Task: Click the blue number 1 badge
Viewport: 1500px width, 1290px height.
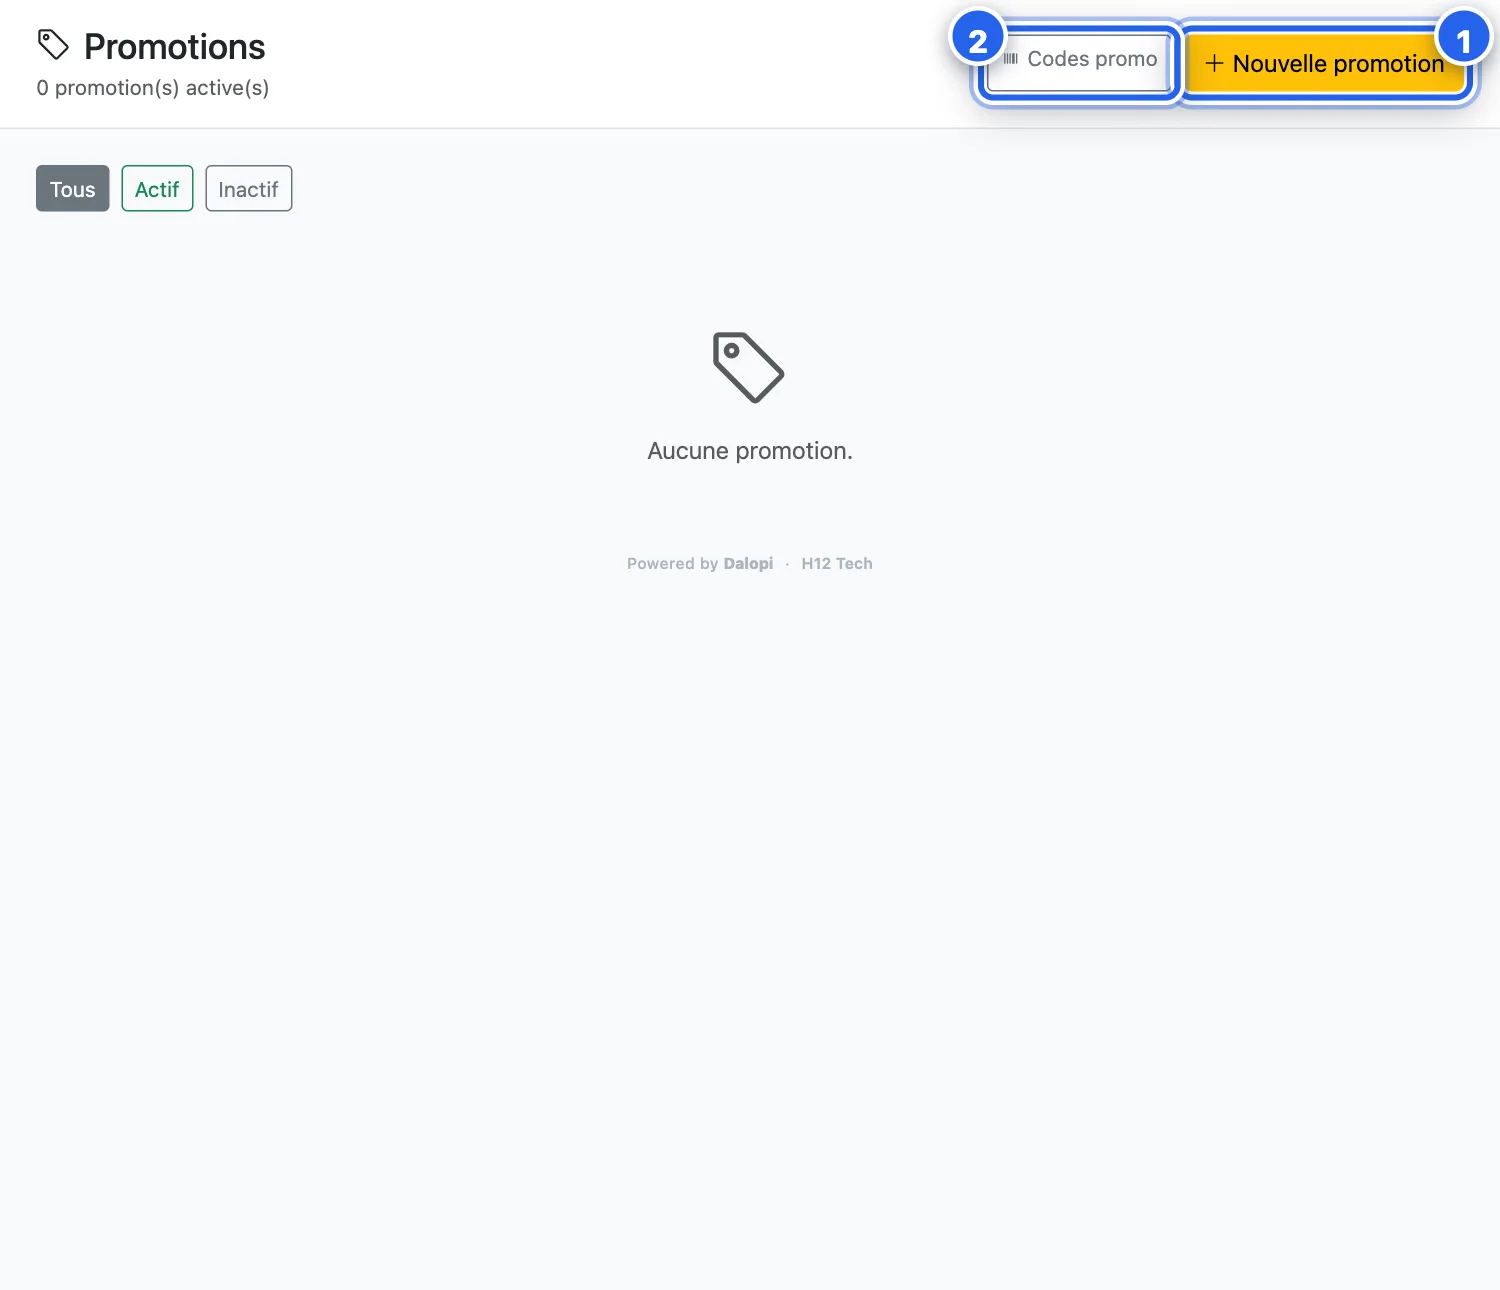Action: click(x=1464, y=40)
